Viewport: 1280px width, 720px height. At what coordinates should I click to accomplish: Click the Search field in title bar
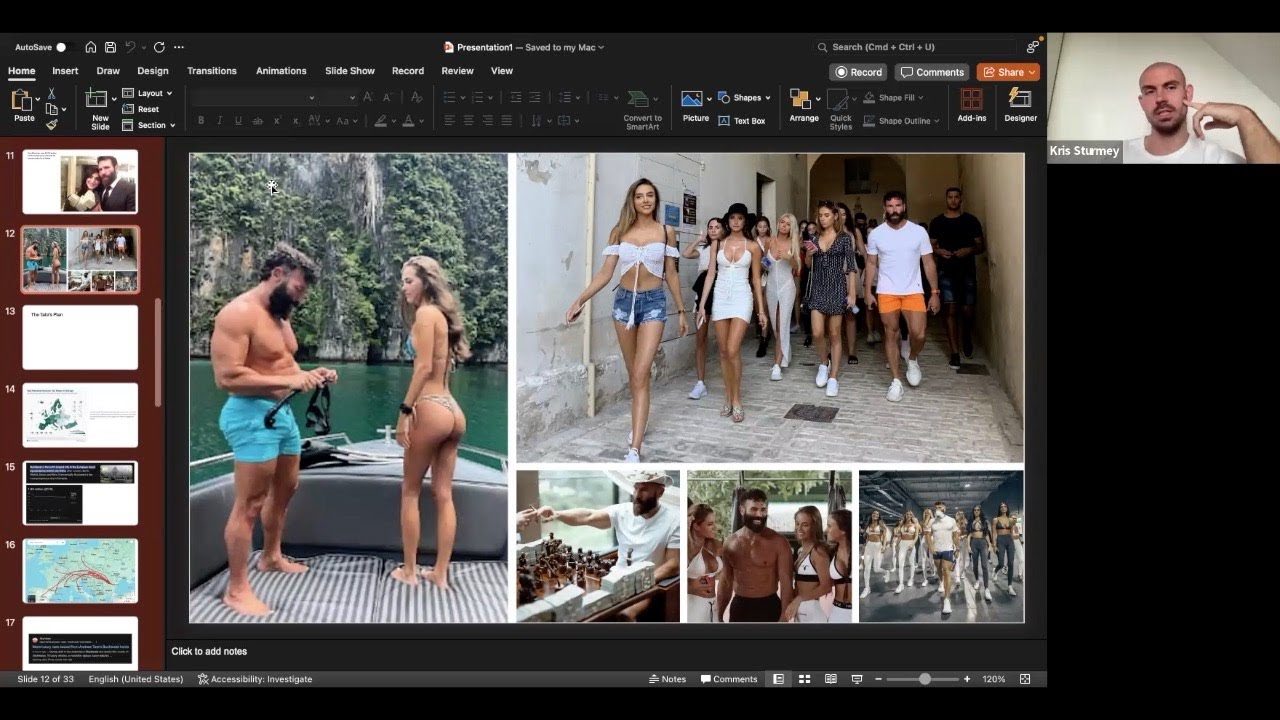coord(915,47)
